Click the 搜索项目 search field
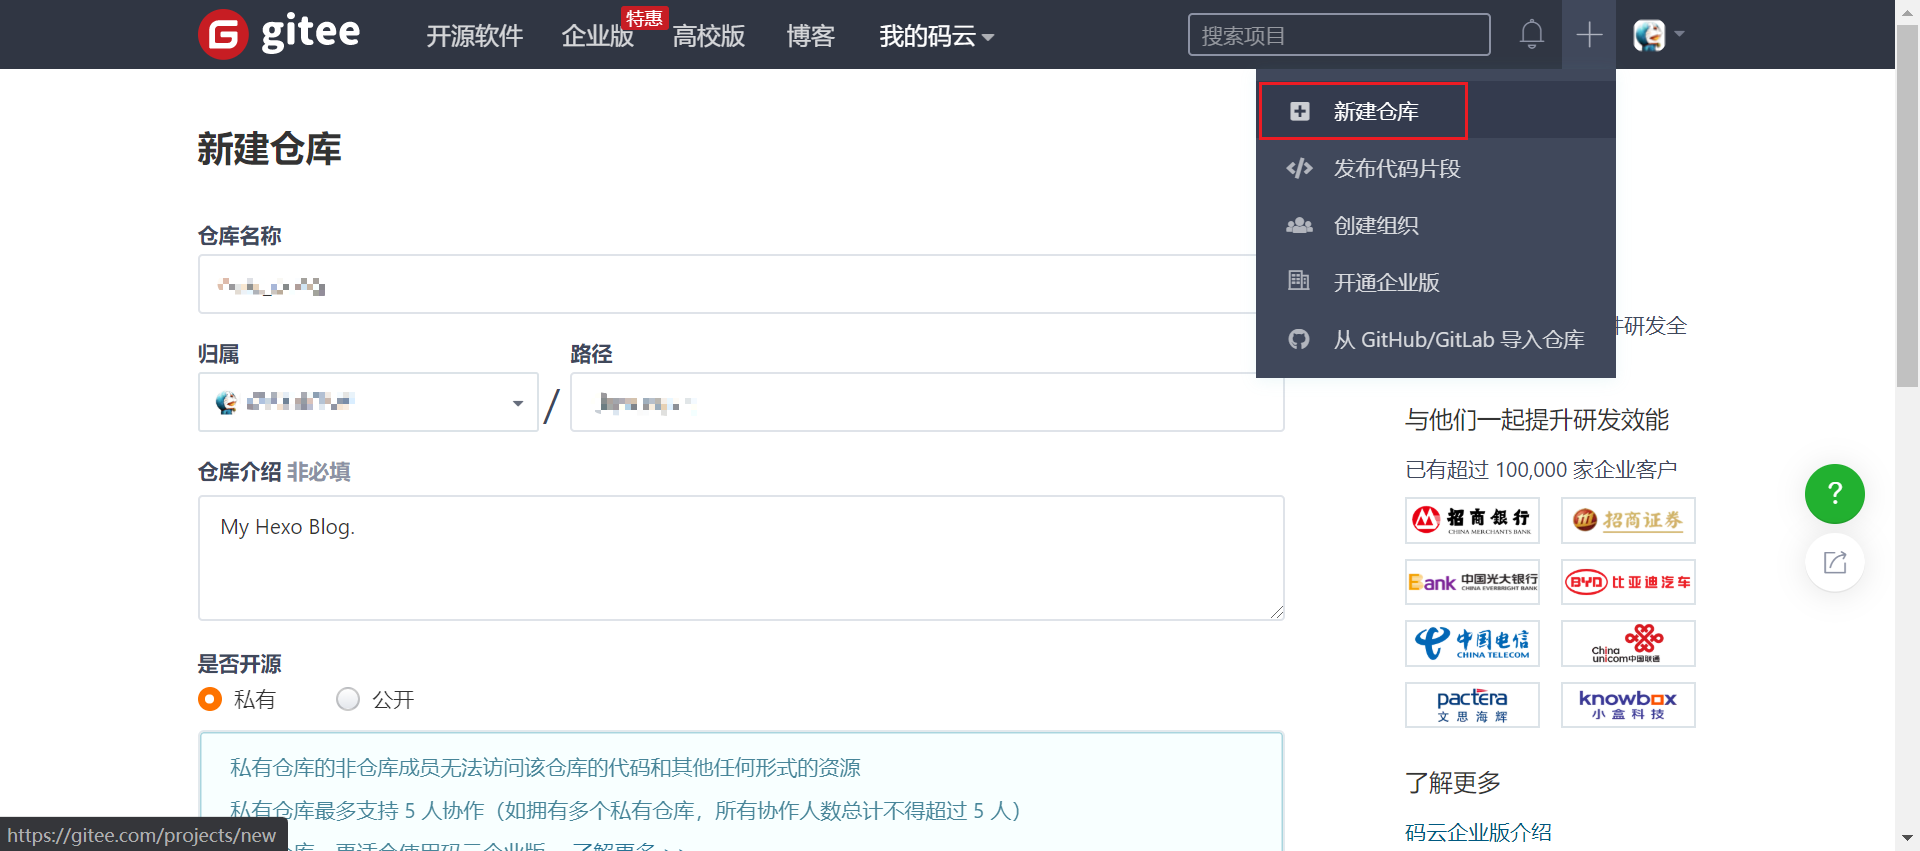The width and height of the screenshot is (1920, 851). 1339,35
